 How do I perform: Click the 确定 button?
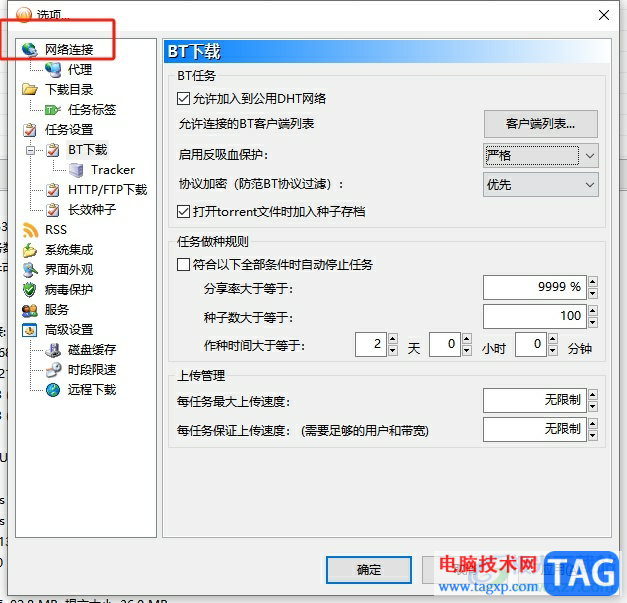(369, 569)
